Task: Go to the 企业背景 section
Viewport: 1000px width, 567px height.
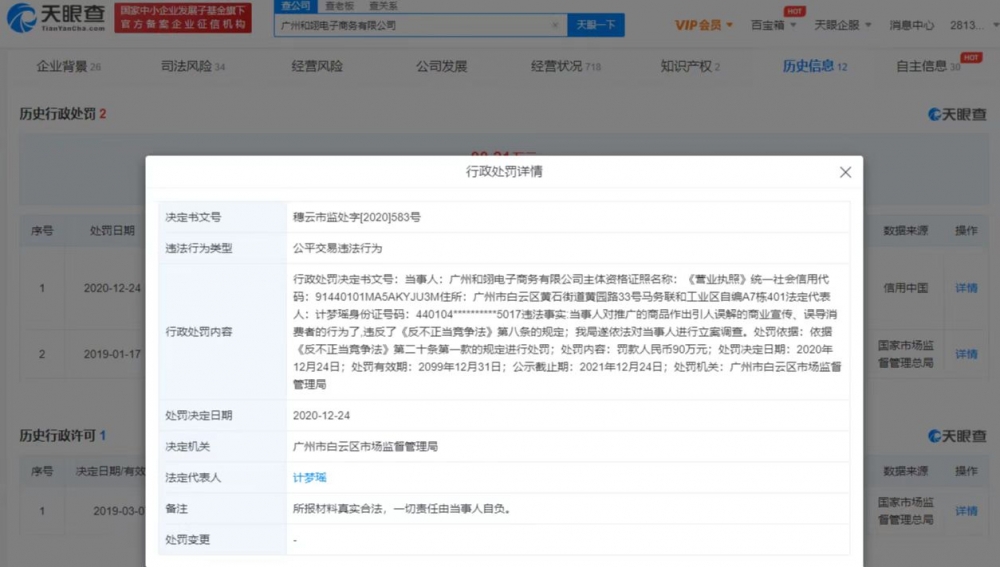Action: (x=68, y=66)
